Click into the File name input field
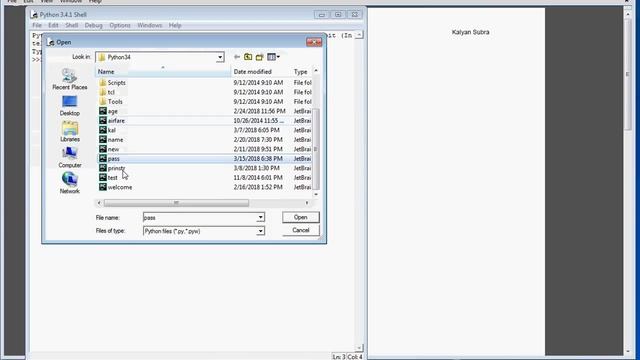Viewport: 640px width, 360px height. click(200, 218)
